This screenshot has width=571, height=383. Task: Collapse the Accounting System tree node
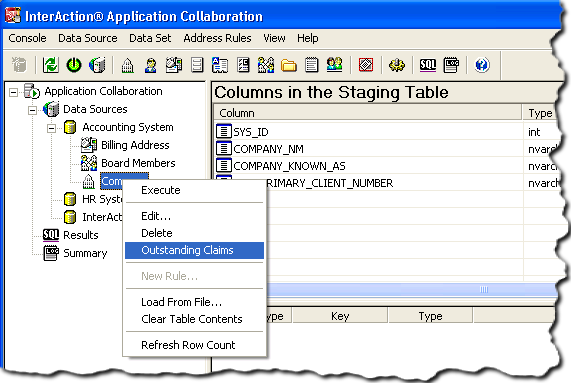(x=51, y=128)
